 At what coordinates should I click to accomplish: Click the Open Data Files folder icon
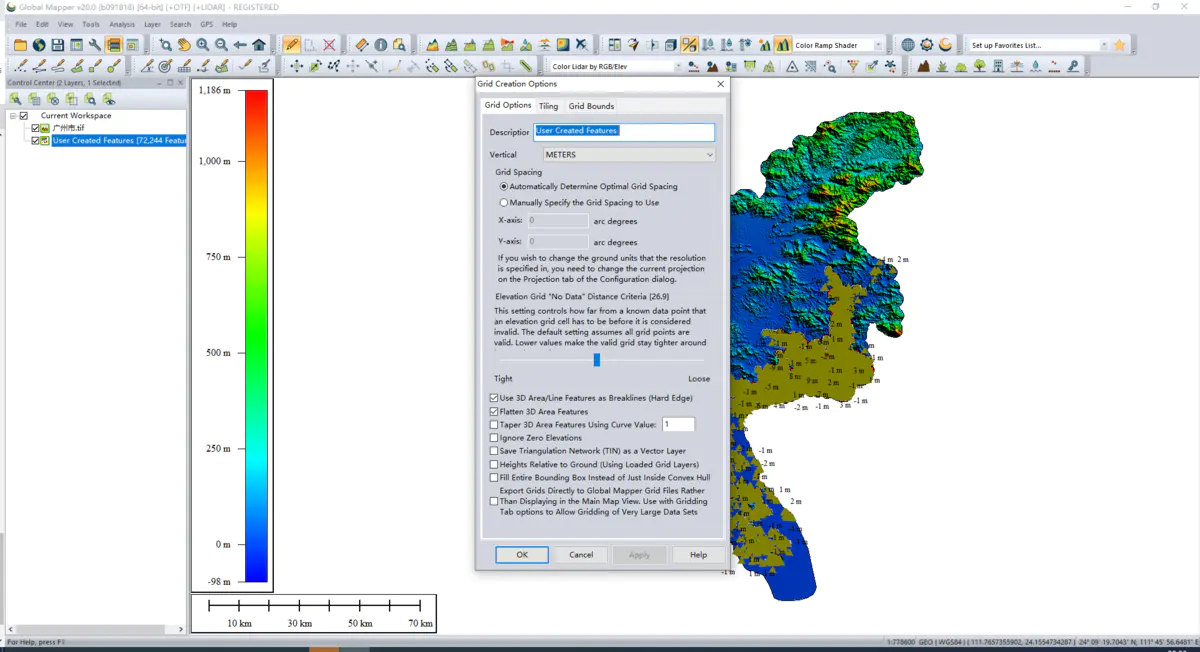coord(20,45)
